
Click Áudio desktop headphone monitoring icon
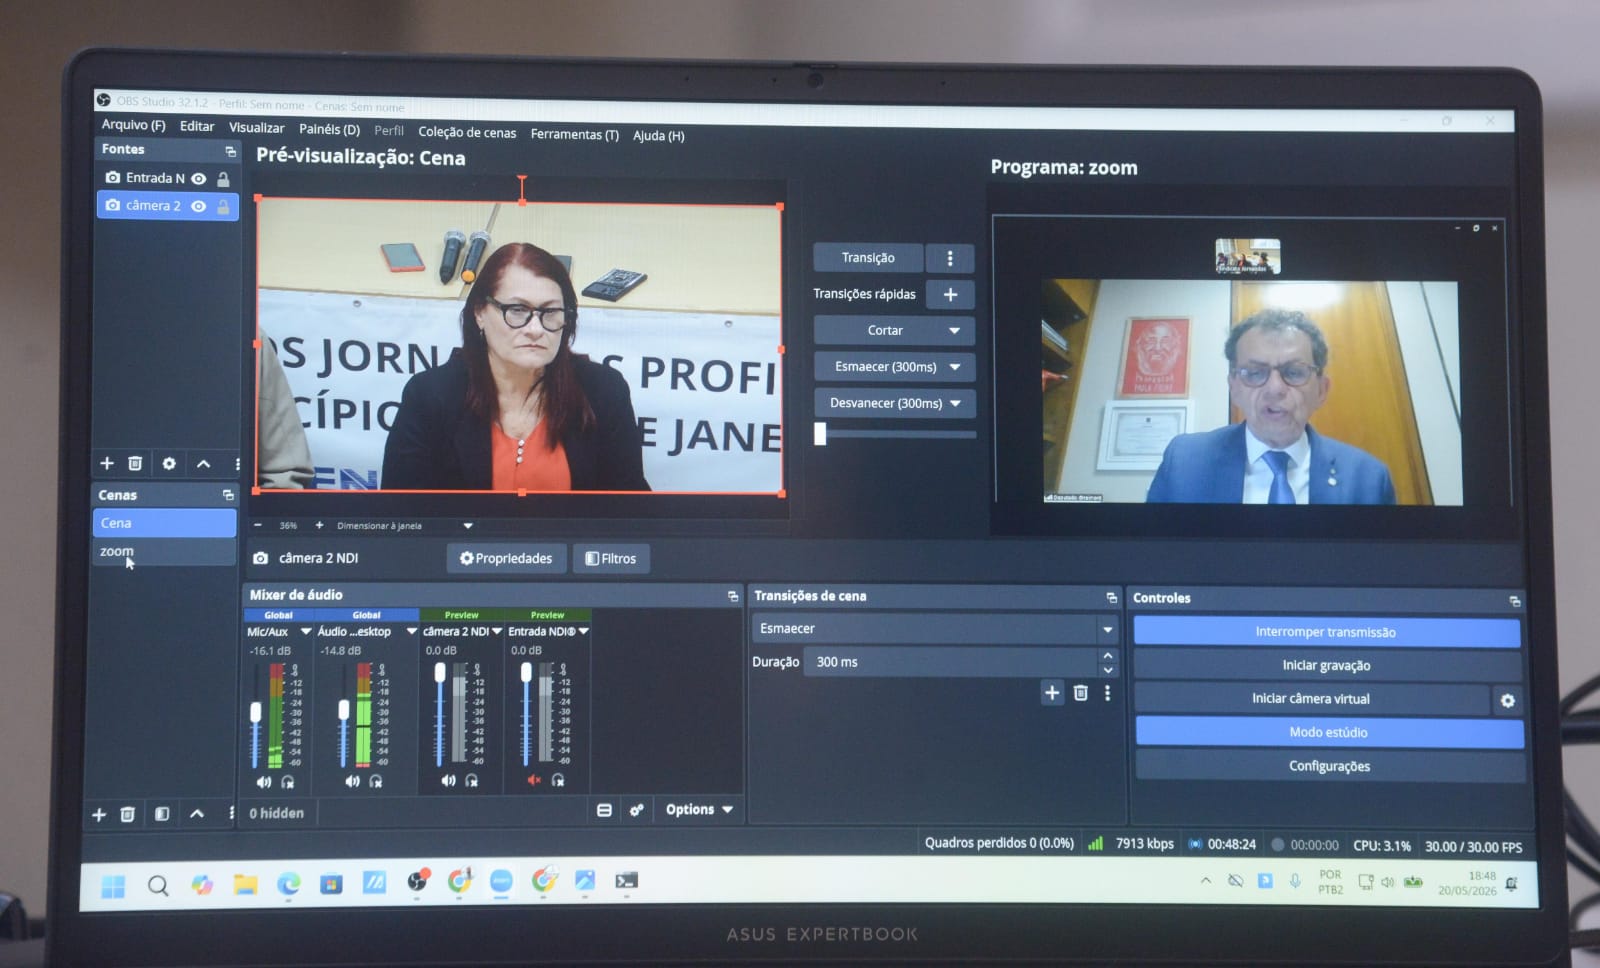coord(376,781)
